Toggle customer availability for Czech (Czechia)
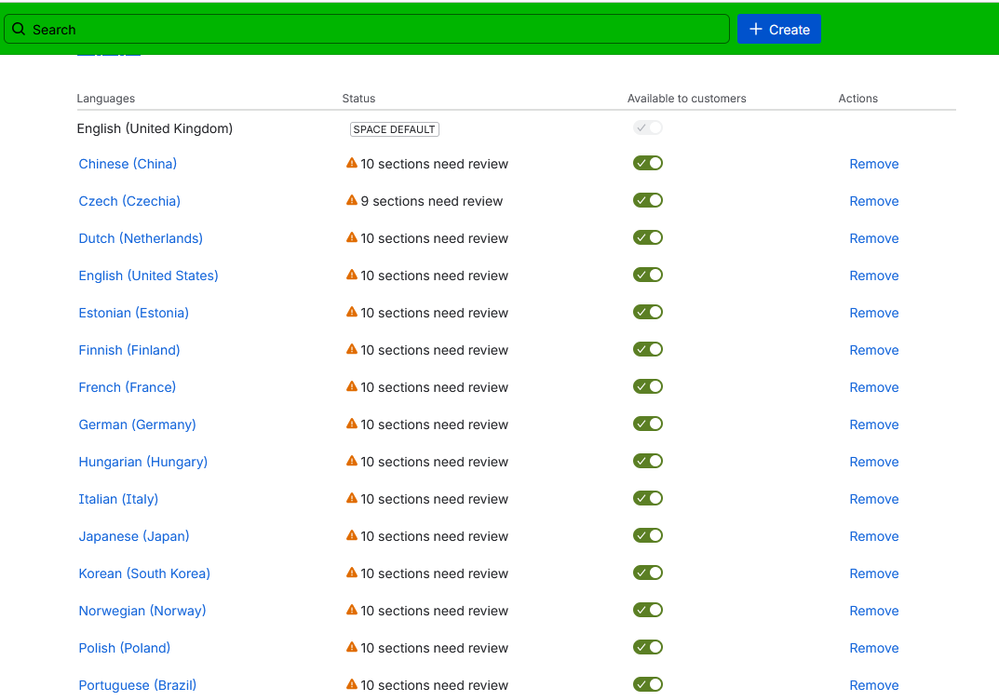 648,201
